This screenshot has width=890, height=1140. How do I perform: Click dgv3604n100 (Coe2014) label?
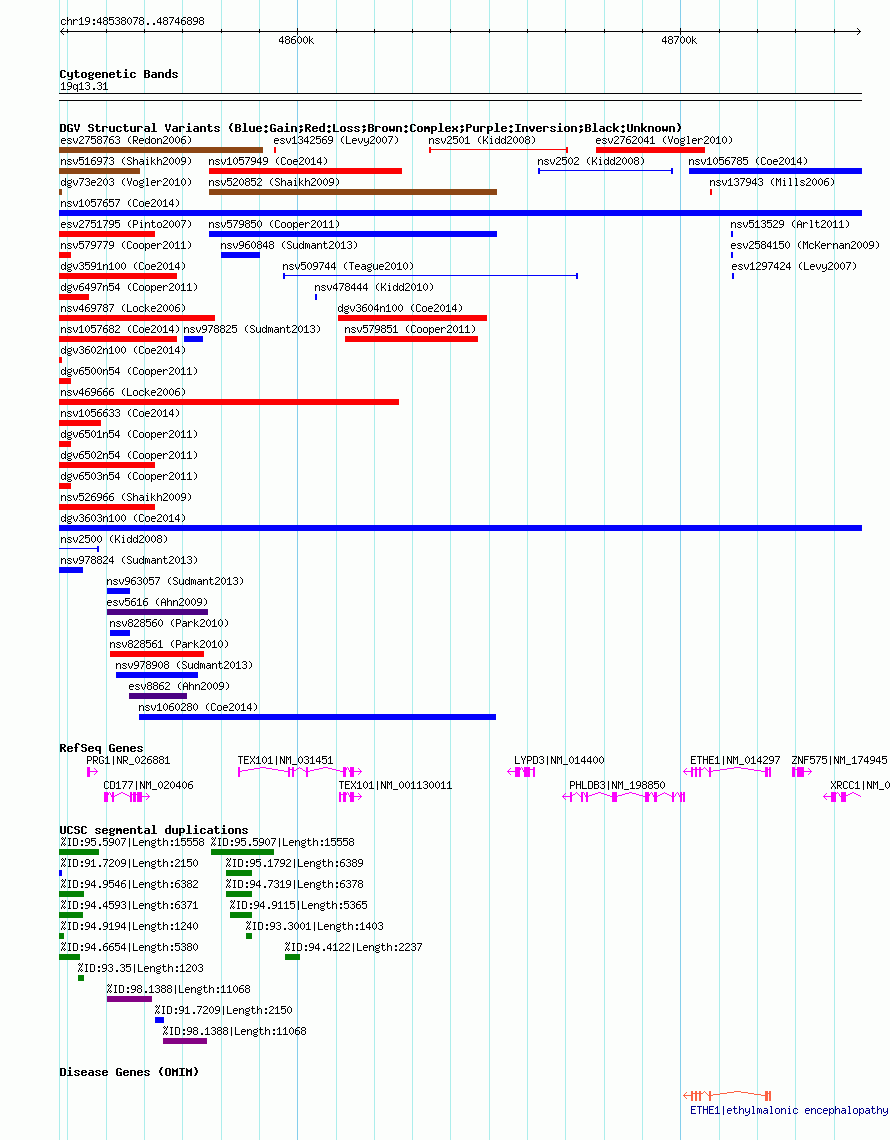point(400,309)
